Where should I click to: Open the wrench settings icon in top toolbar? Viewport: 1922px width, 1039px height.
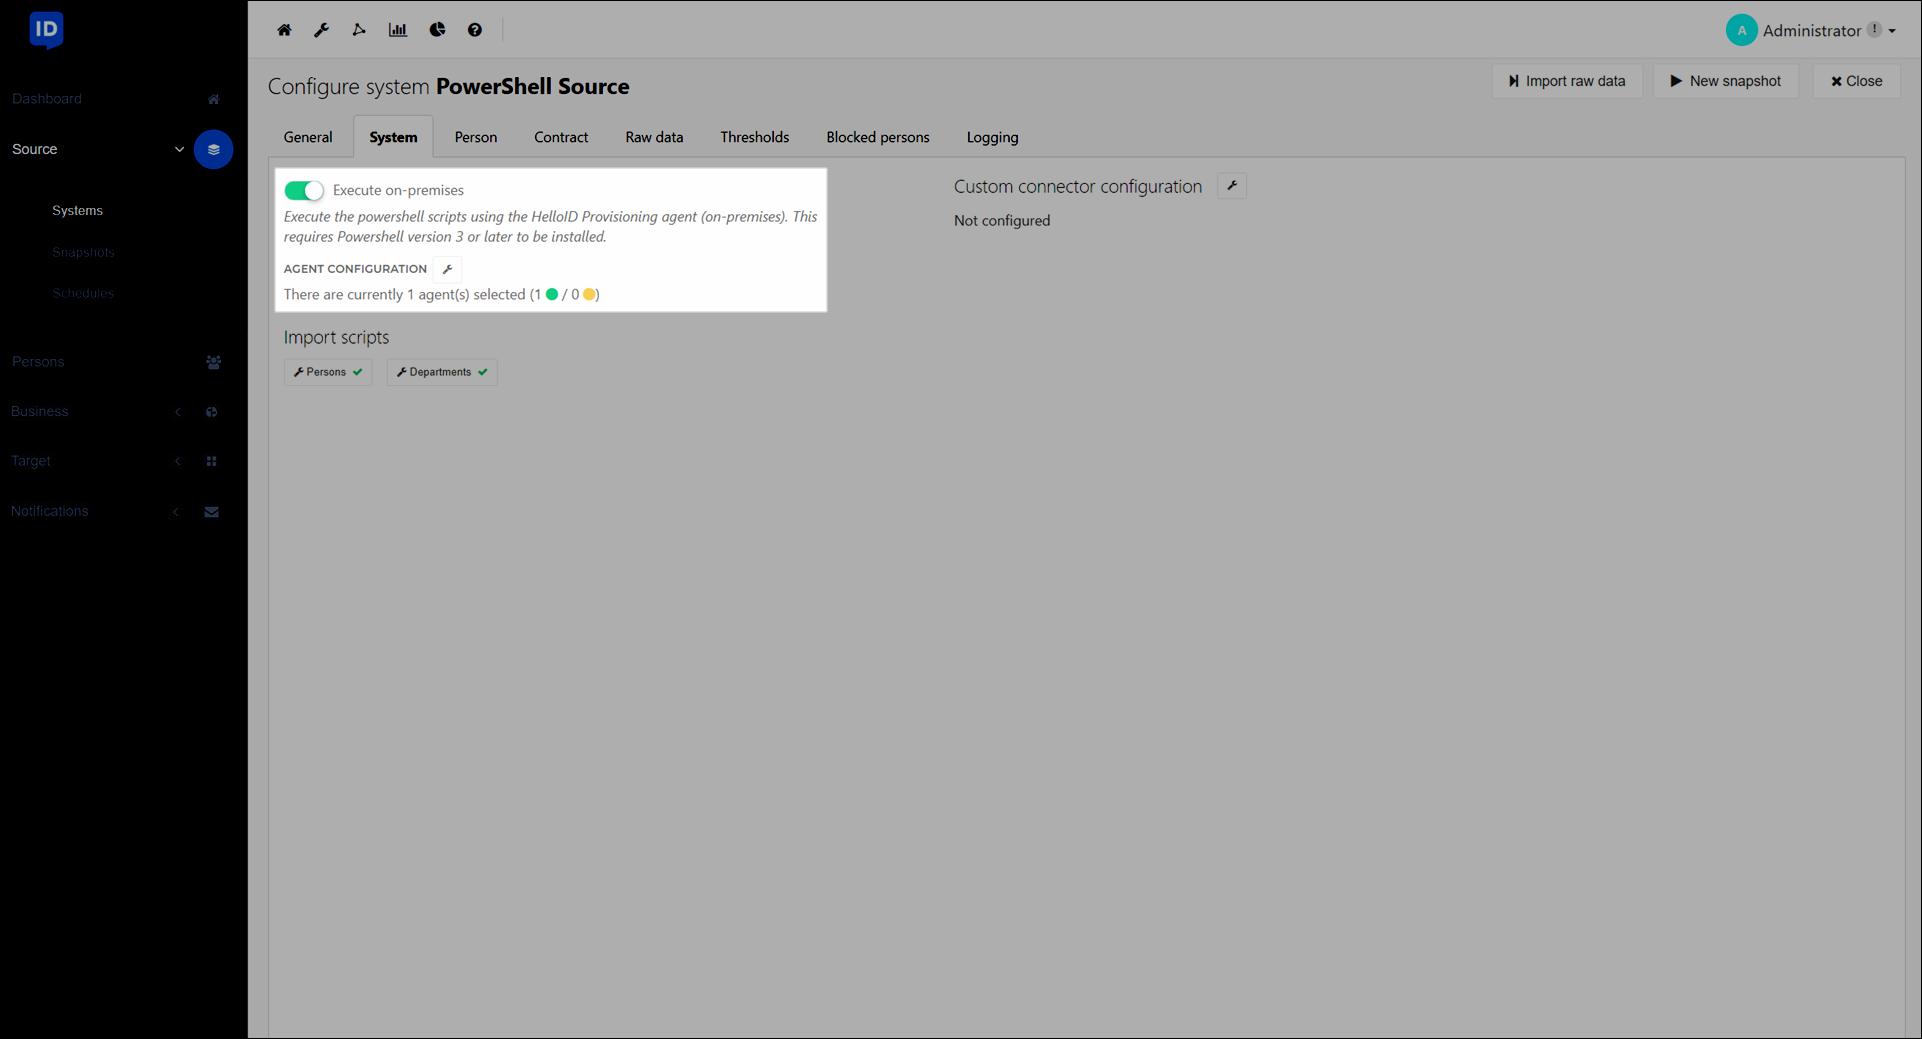tap(321, 30)
